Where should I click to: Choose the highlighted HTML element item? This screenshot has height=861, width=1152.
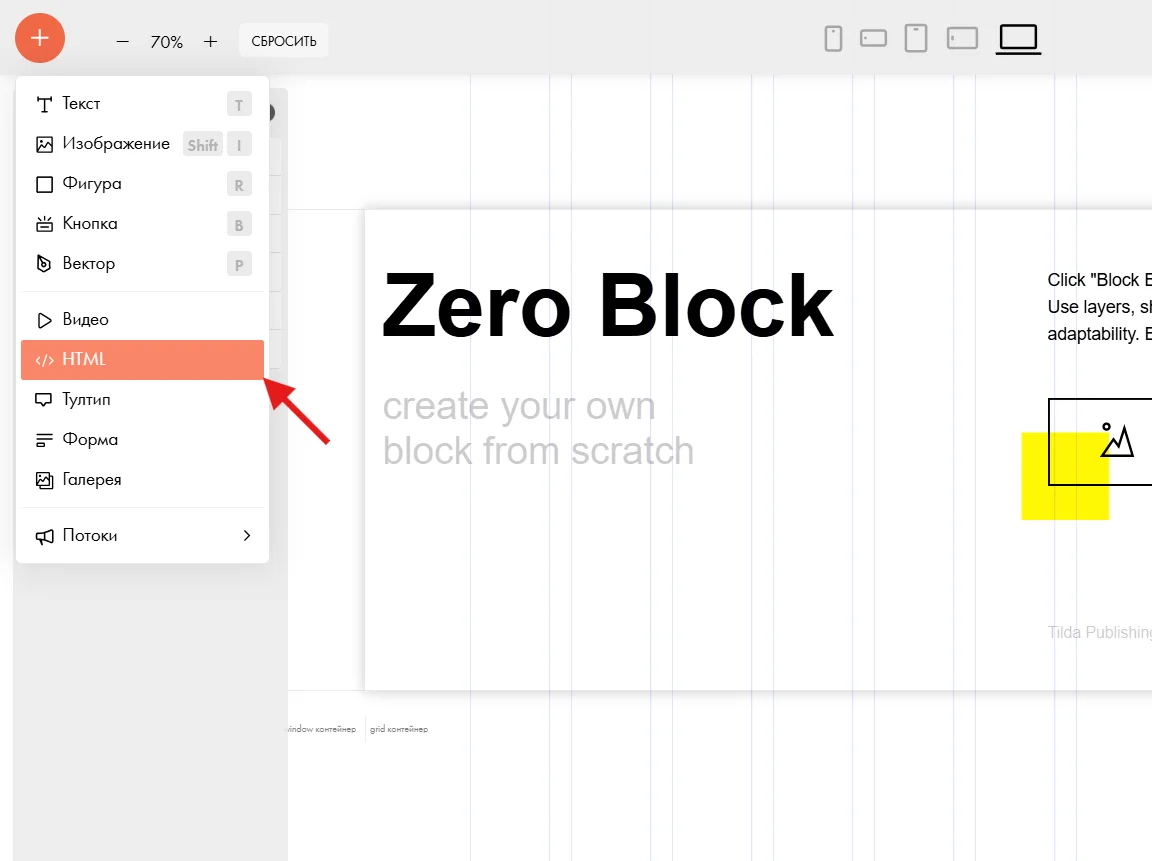(x=143, y=360)
